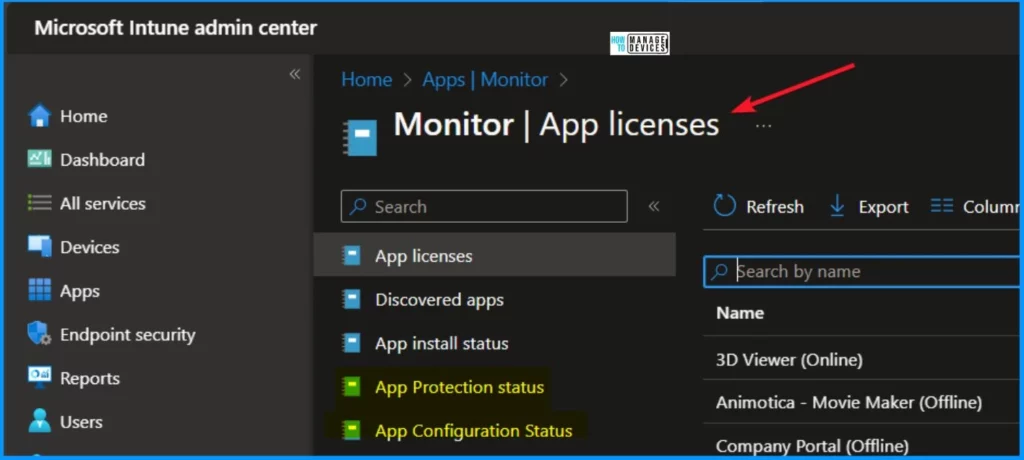The height and width of the screenshot is (460, 1024).
Task: Open Users from the sidebar
Action: (82, 423)
